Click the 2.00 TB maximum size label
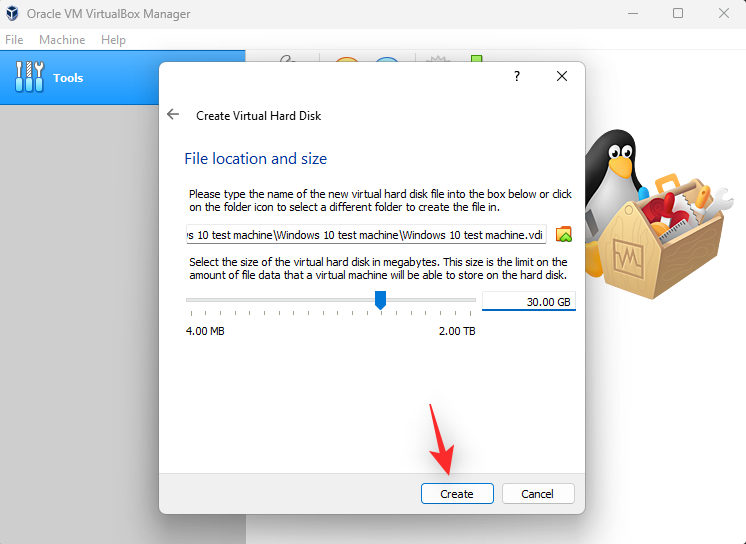The image size is (746, 544). coord(457,331)
